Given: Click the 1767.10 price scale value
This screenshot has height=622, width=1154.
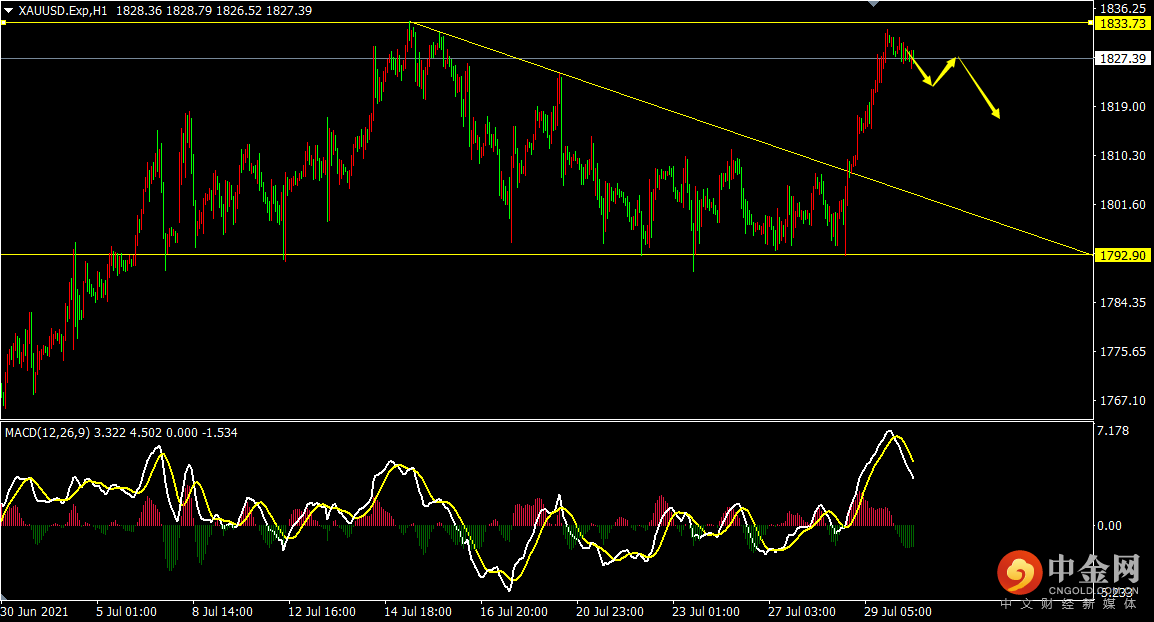Looking at the screenshot, I should 1122,400.
